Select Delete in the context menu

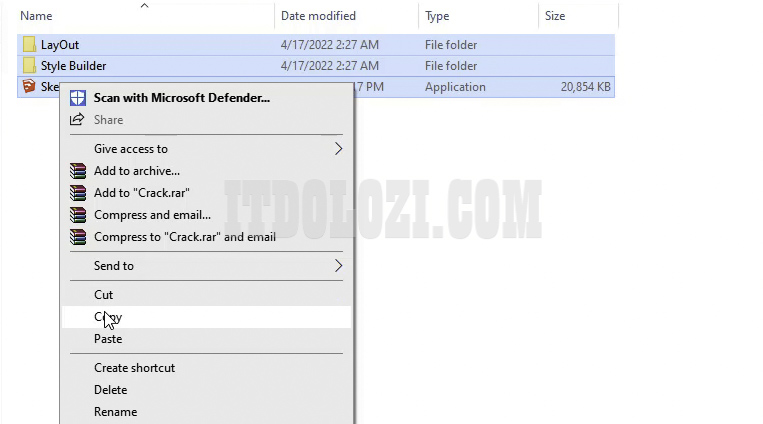pos(110,390)
